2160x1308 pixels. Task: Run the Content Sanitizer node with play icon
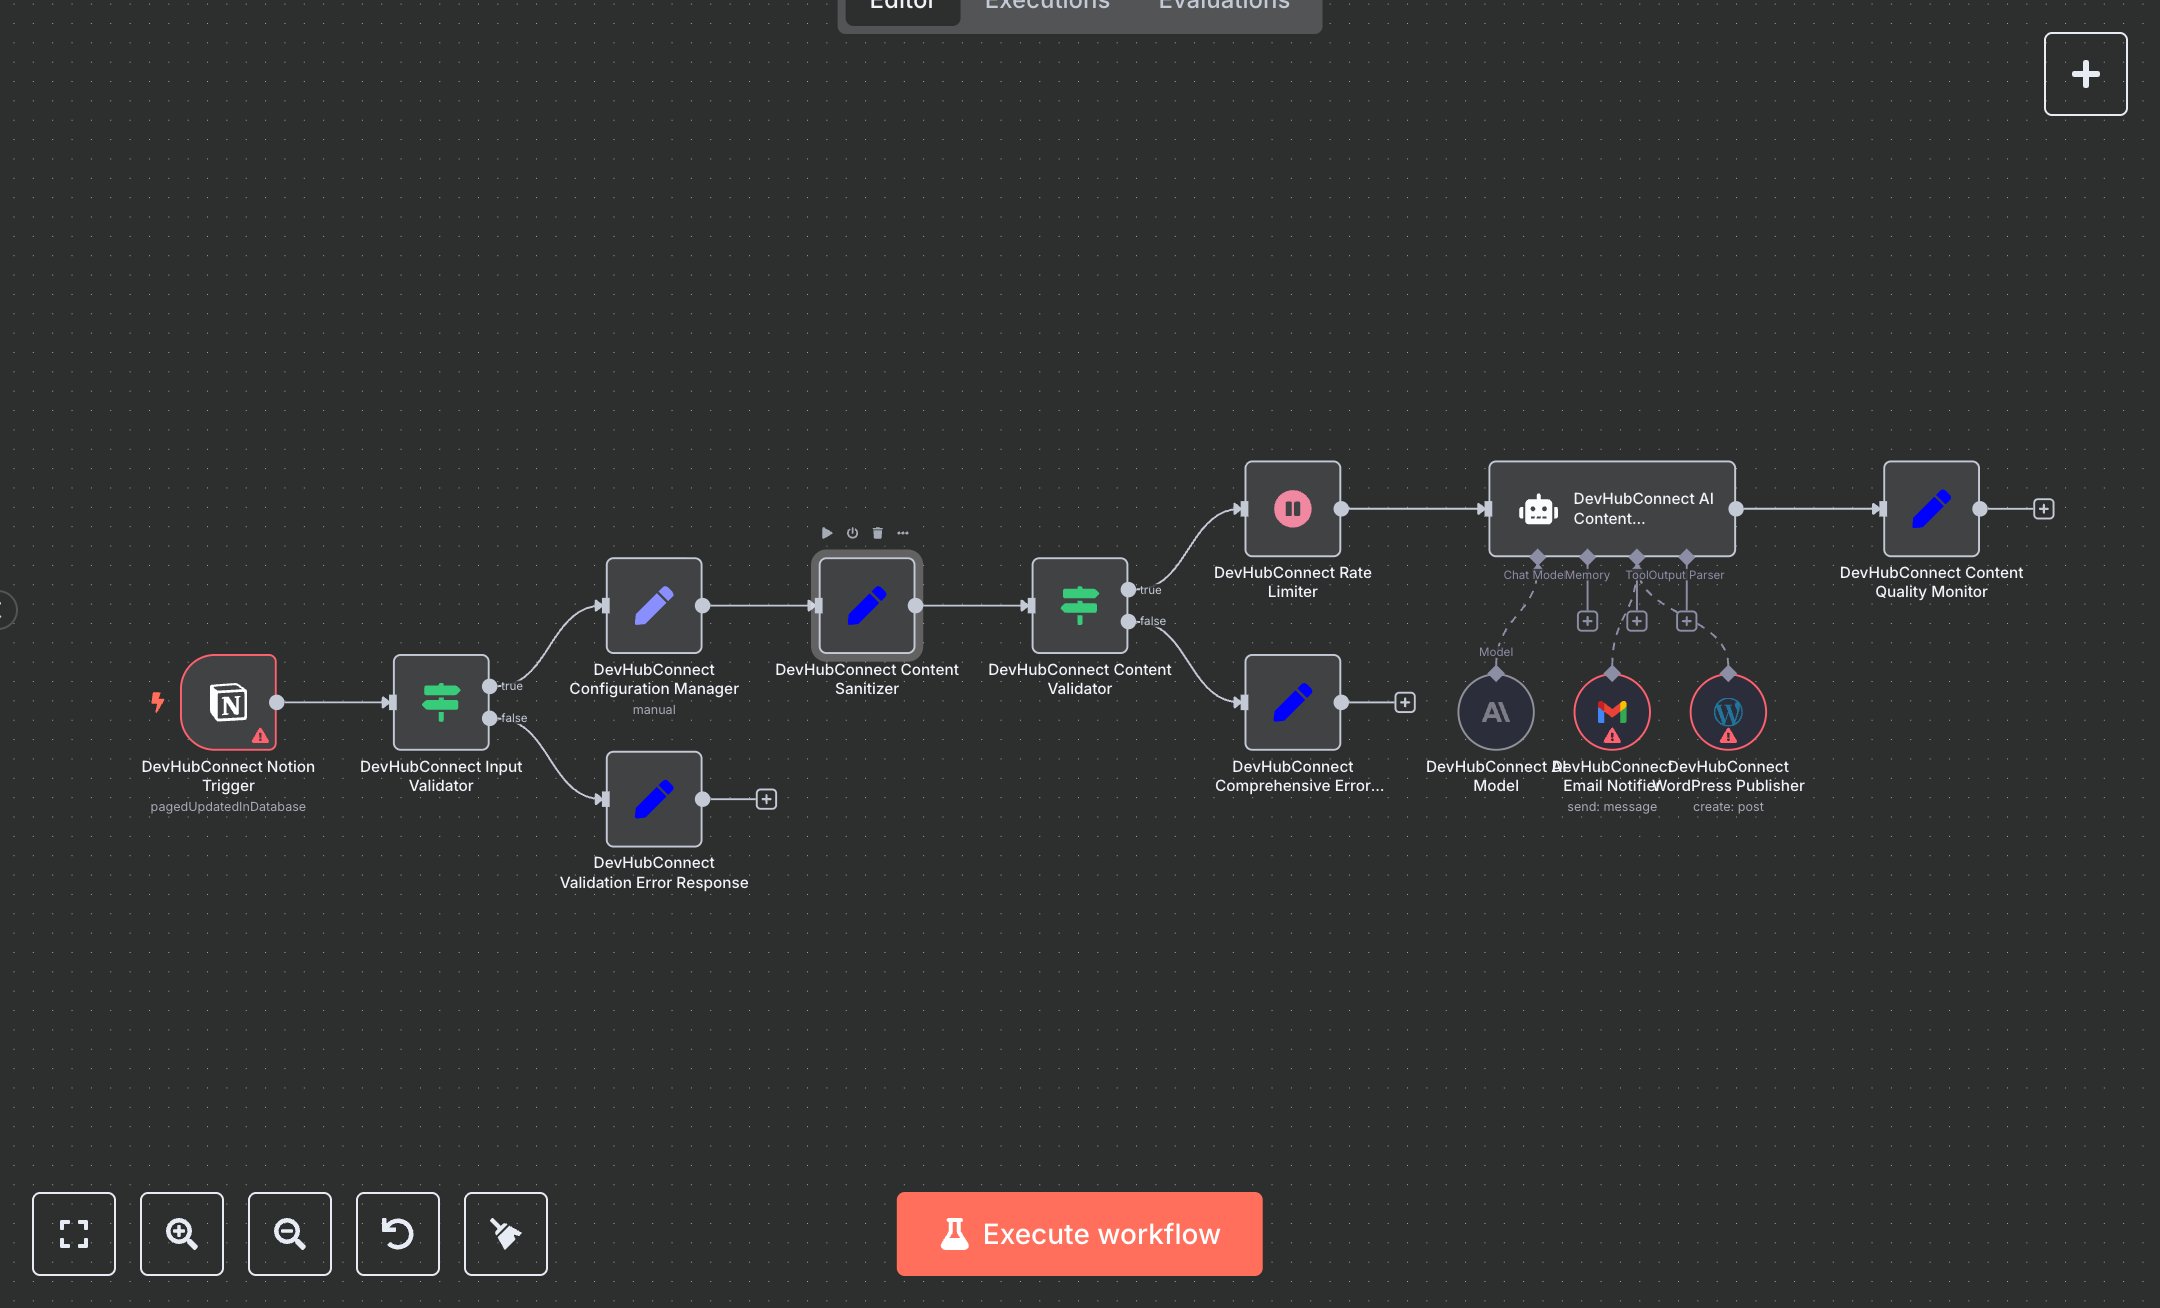[x=827, y=533]
